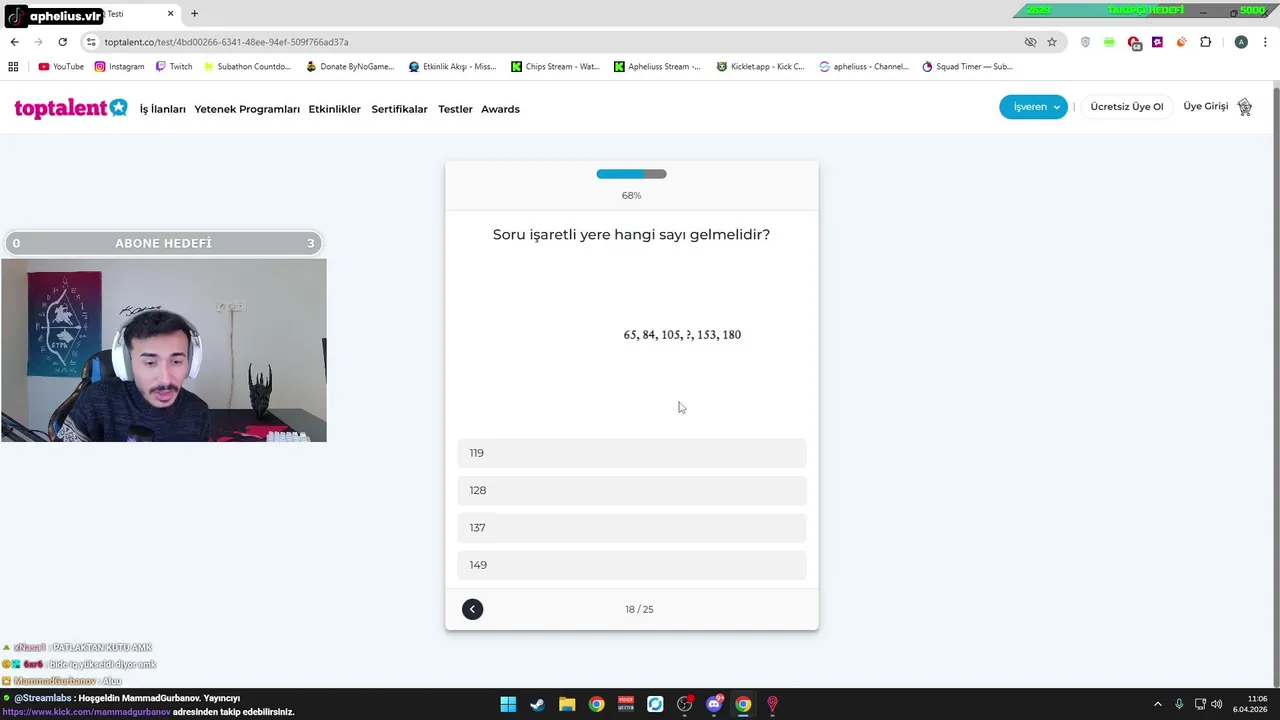Open Discord from the taskbar
1280x720 pixels.
tap(714, 704)
